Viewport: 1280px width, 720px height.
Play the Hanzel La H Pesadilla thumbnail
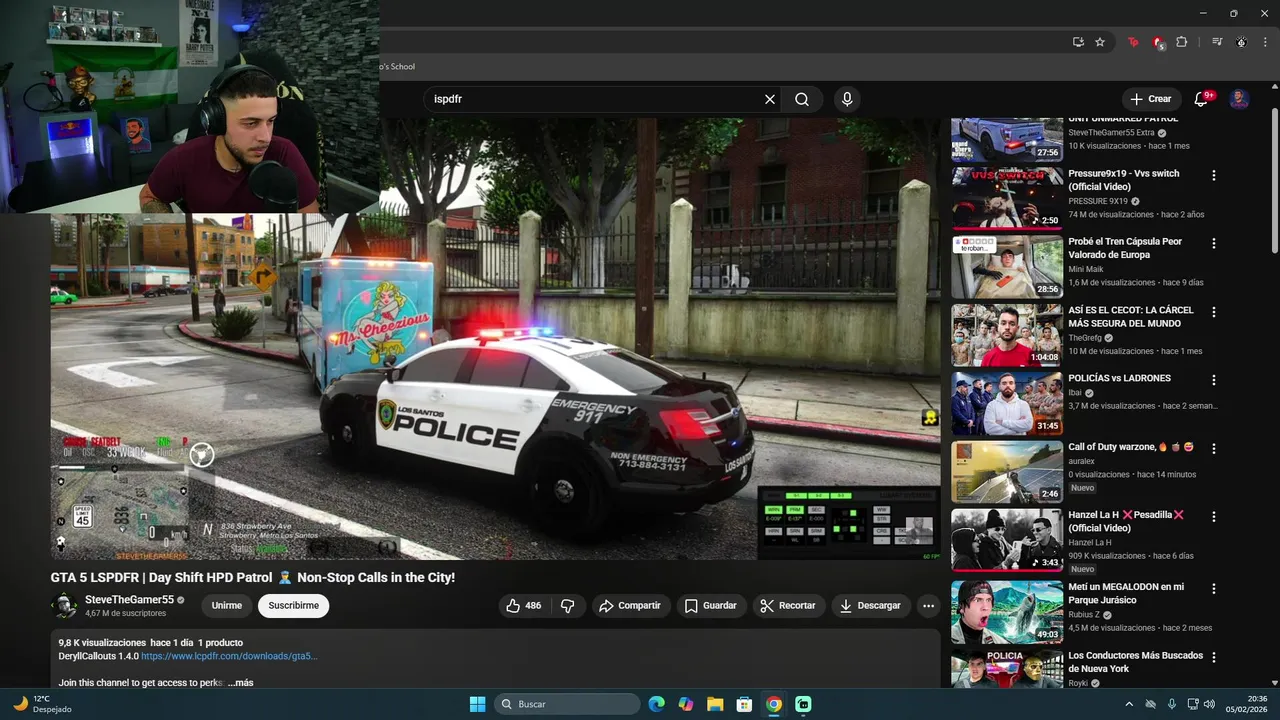(x=1007, y=540)
